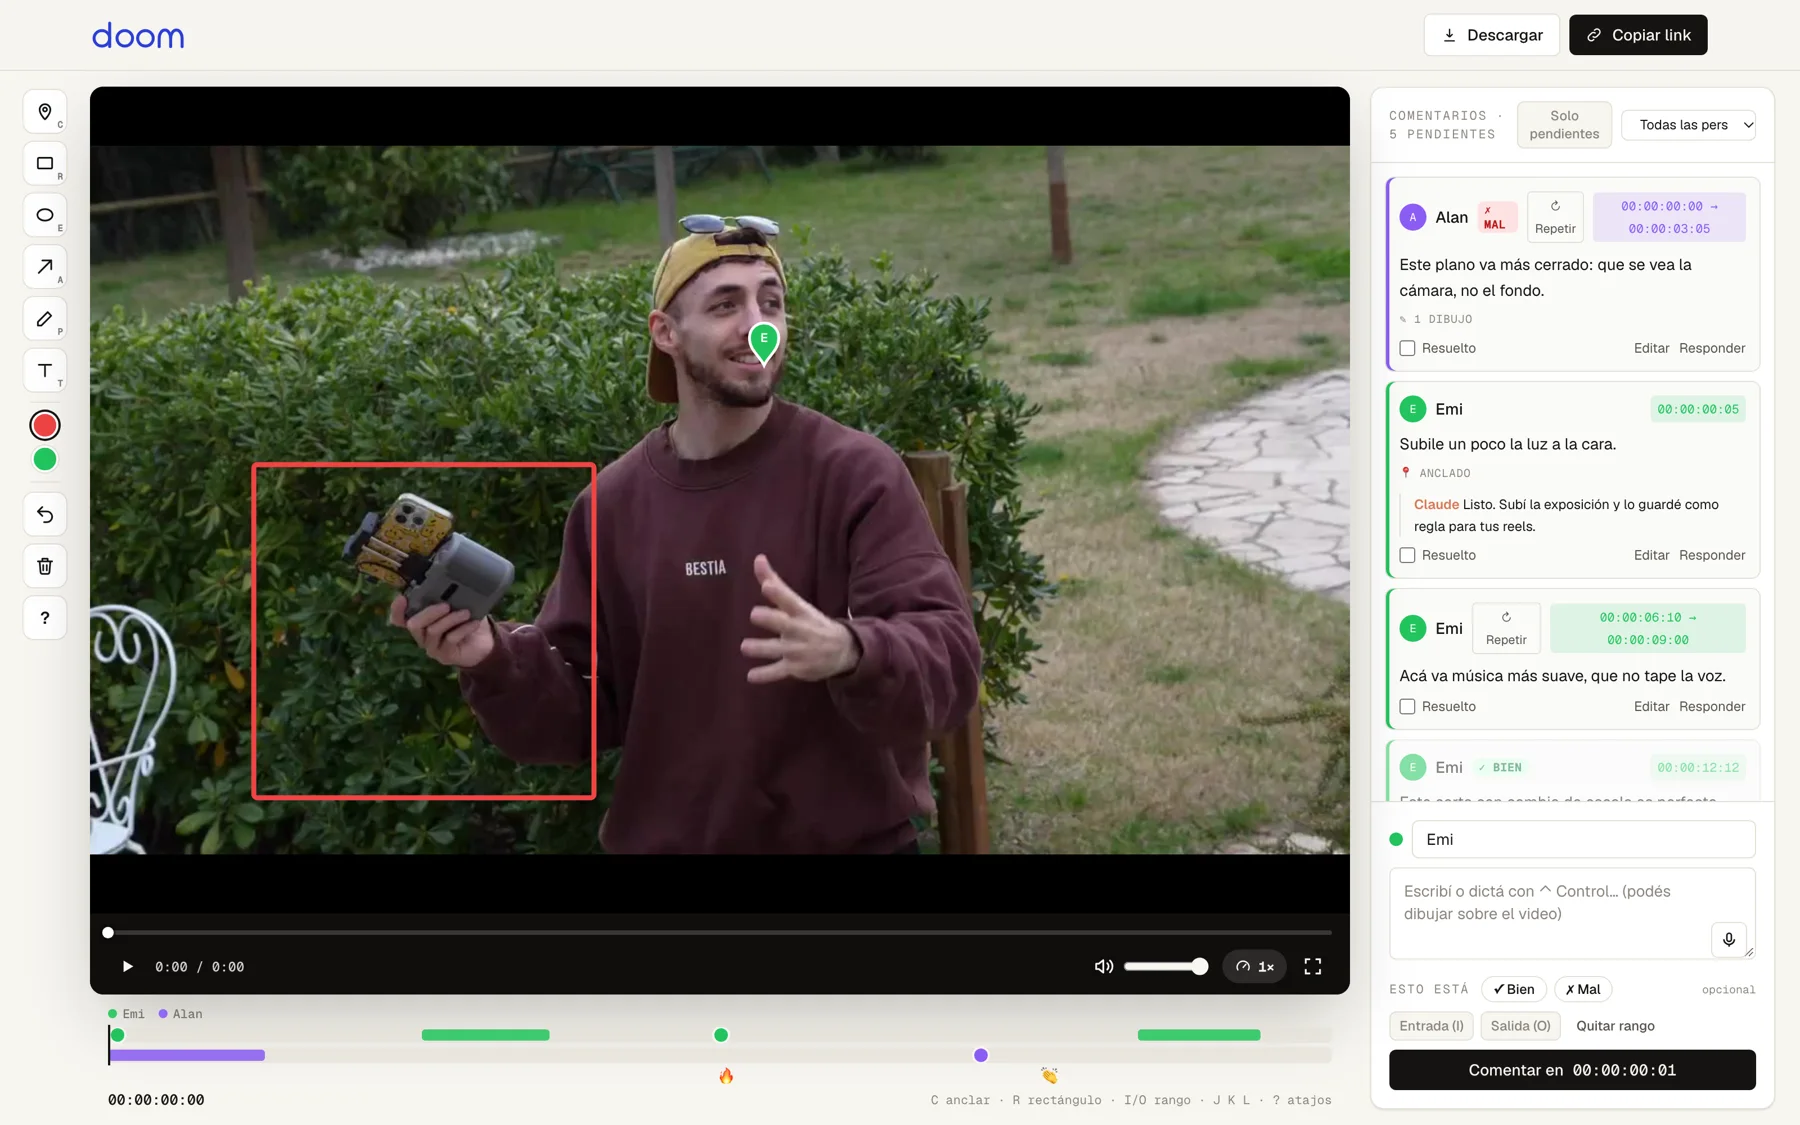Click the undo arrow icon

(x=45, y=514)
